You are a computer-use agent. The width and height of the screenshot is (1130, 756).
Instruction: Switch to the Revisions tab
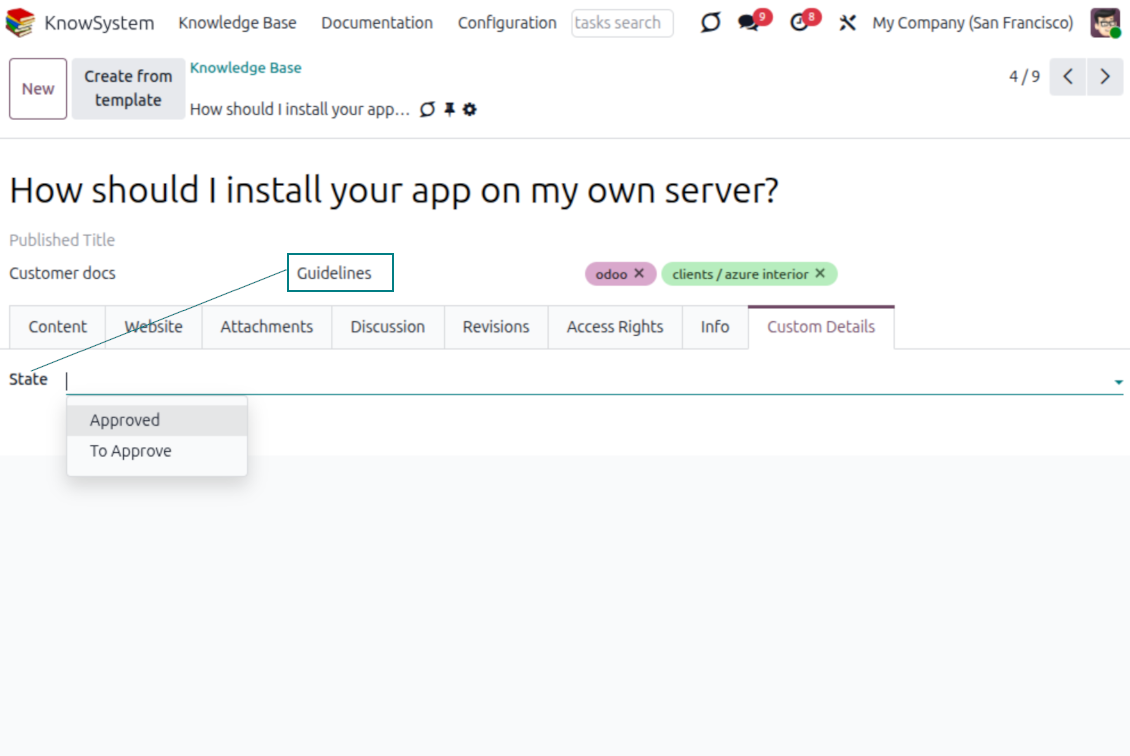[x=496, y=327]
